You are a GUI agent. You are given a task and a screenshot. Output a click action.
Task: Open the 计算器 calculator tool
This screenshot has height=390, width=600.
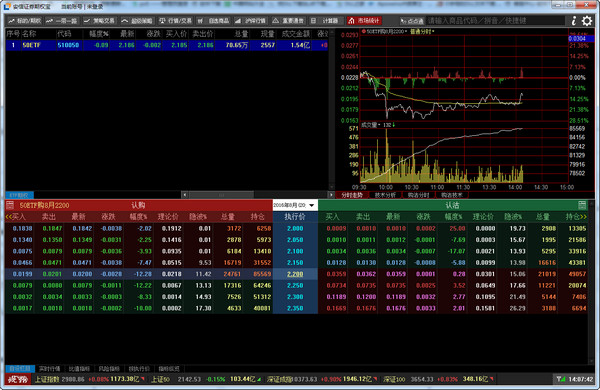(x=325, y=21)
